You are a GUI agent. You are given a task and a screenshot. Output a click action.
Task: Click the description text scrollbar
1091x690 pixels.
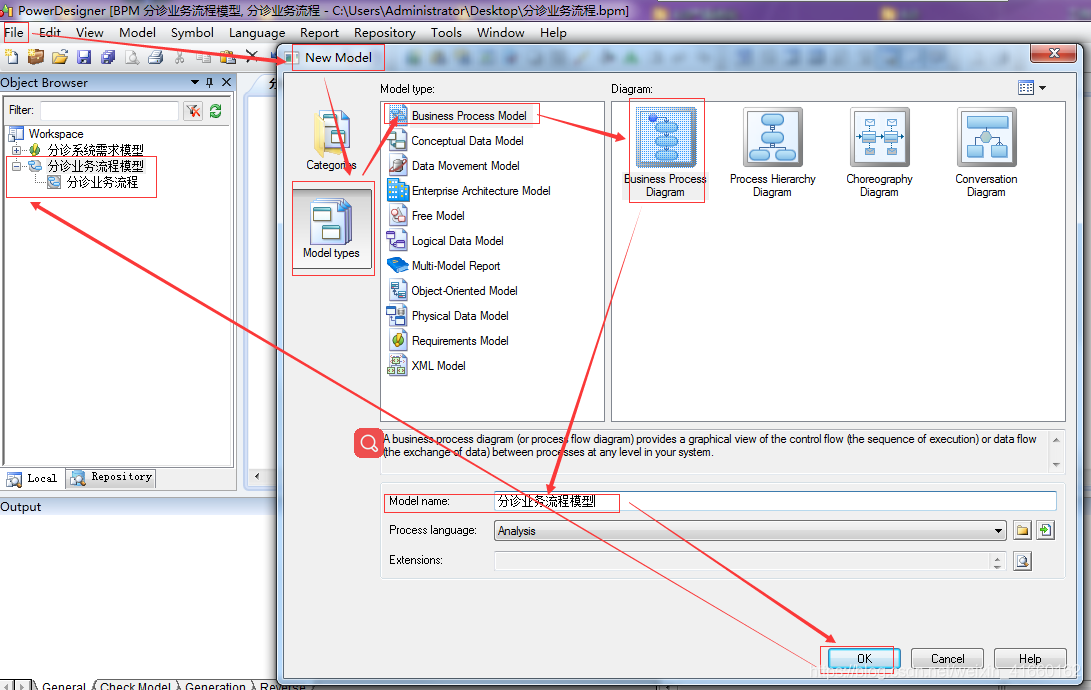1056,451
